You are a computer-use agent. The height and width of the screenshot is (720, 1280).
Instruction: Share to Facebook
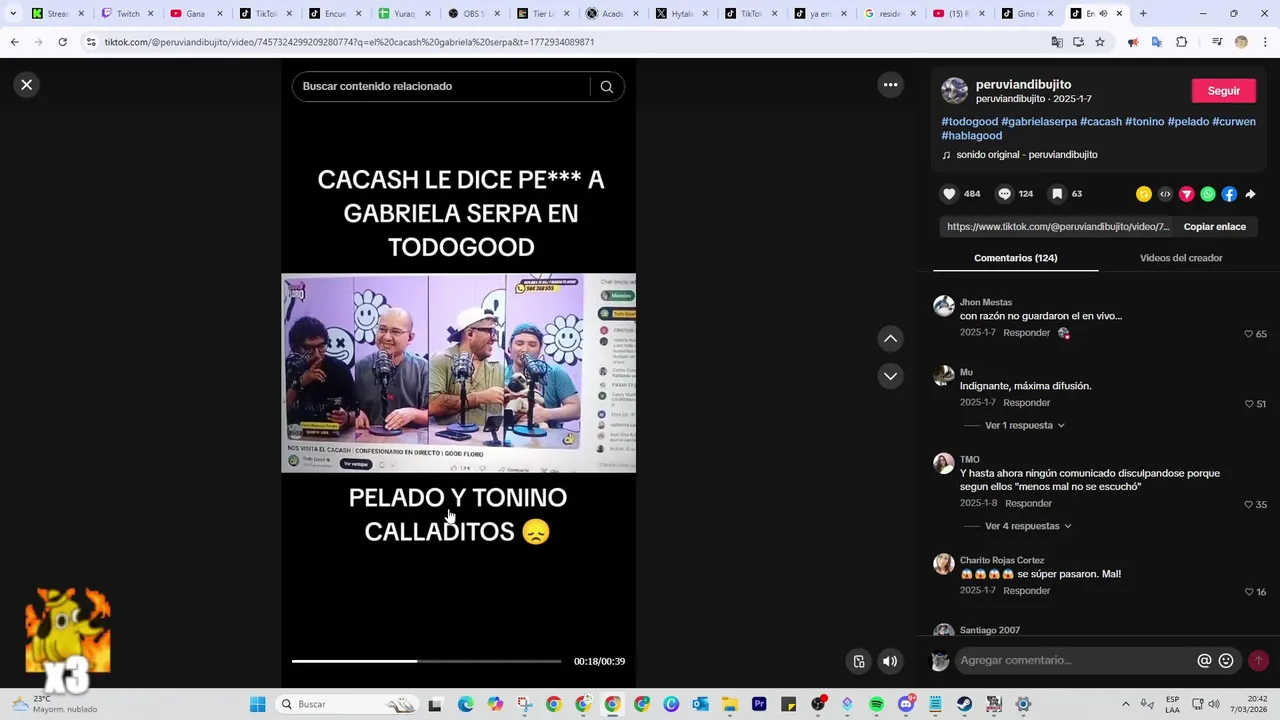coord(1229,194)
